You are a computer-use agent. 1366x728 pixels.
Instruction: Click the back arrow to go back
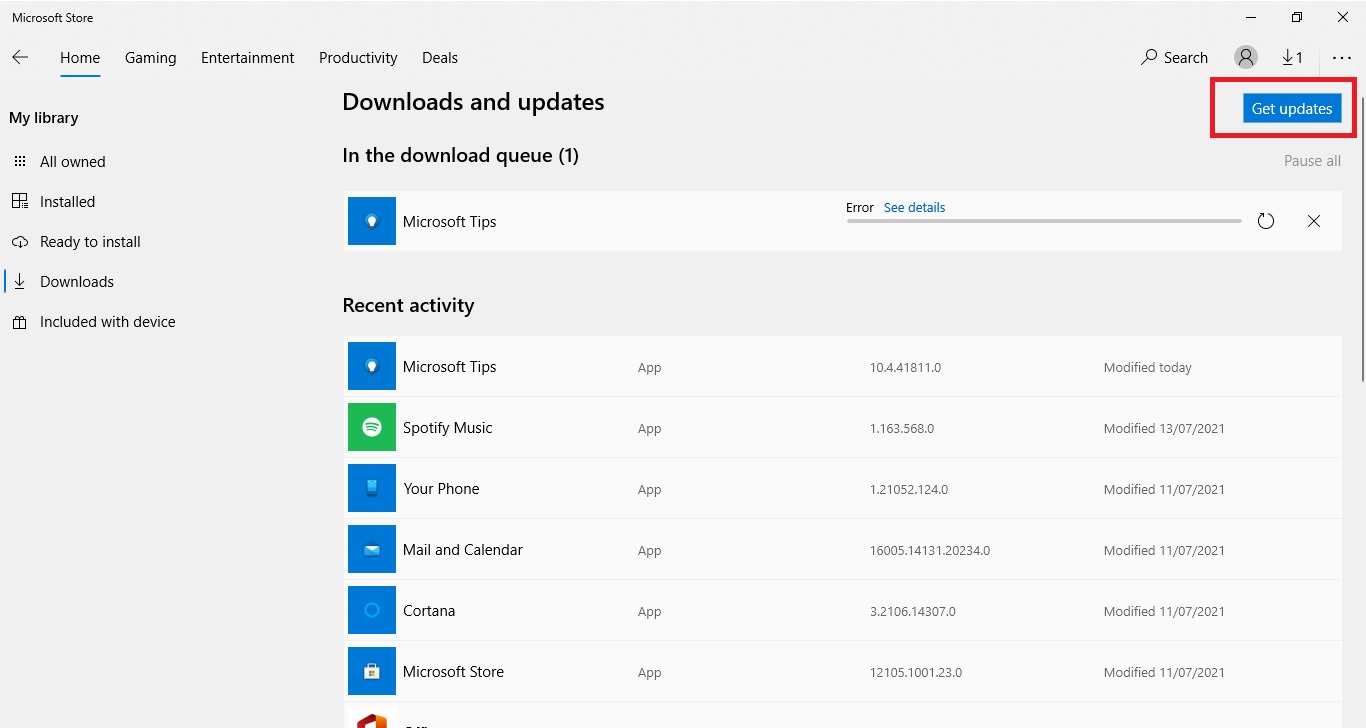pyautogui.click(x=20, y=57)
